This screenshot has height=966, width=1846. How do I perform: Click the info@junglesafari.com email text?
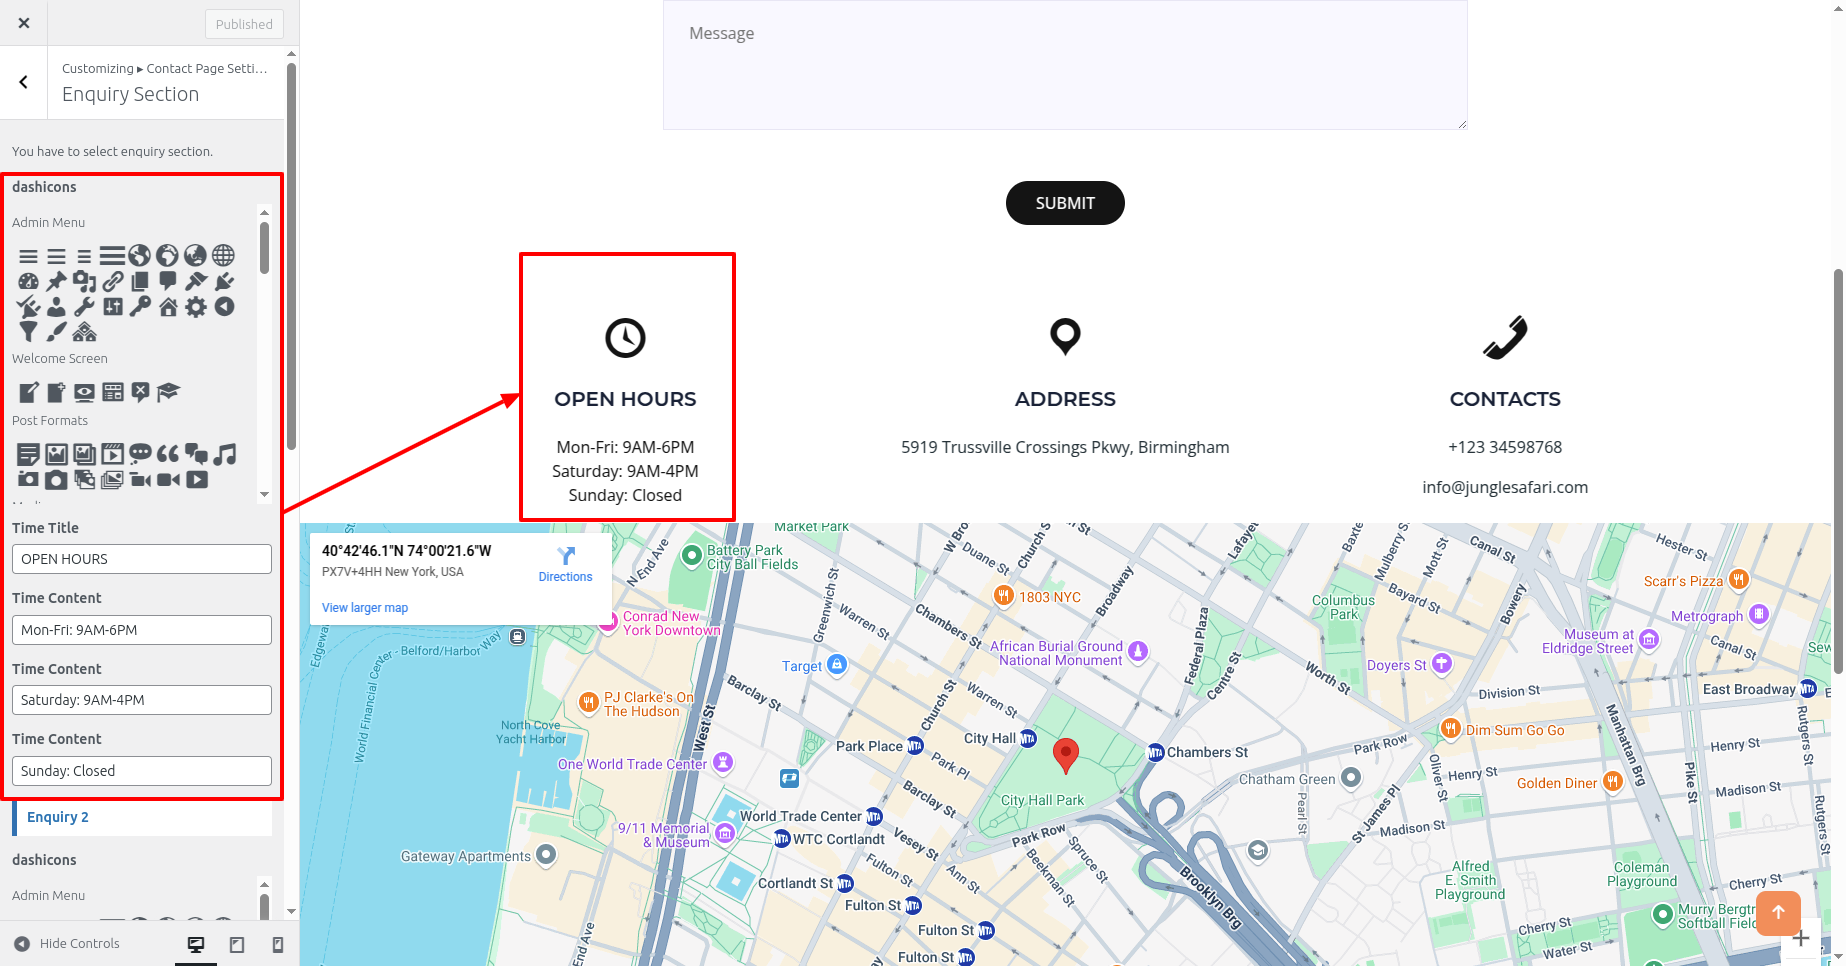[x=1505, y=487]
